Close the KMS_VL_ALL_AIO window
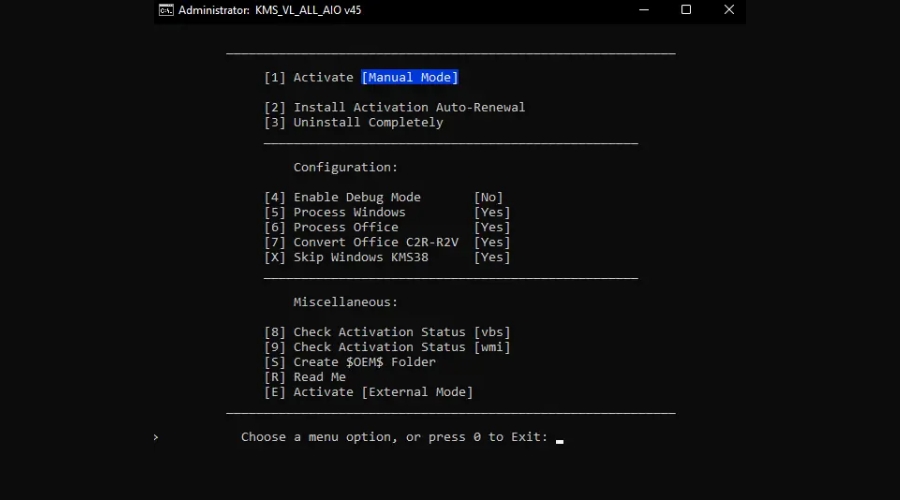Viewport: 900px width, 500px height. (729, 10)
